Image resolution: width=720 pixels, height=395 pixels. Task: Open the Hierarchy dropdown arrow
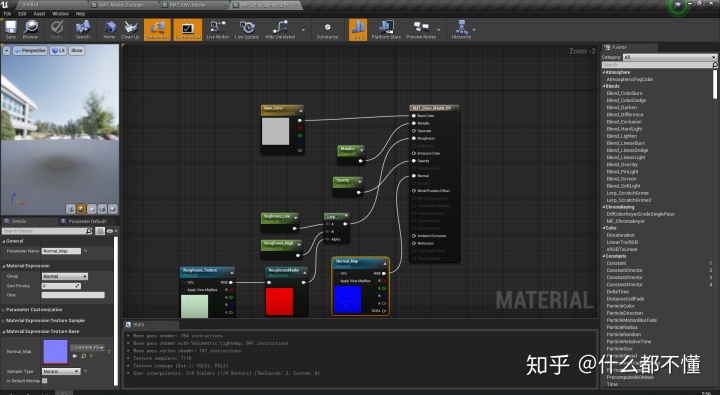click(x=474, y=30)
